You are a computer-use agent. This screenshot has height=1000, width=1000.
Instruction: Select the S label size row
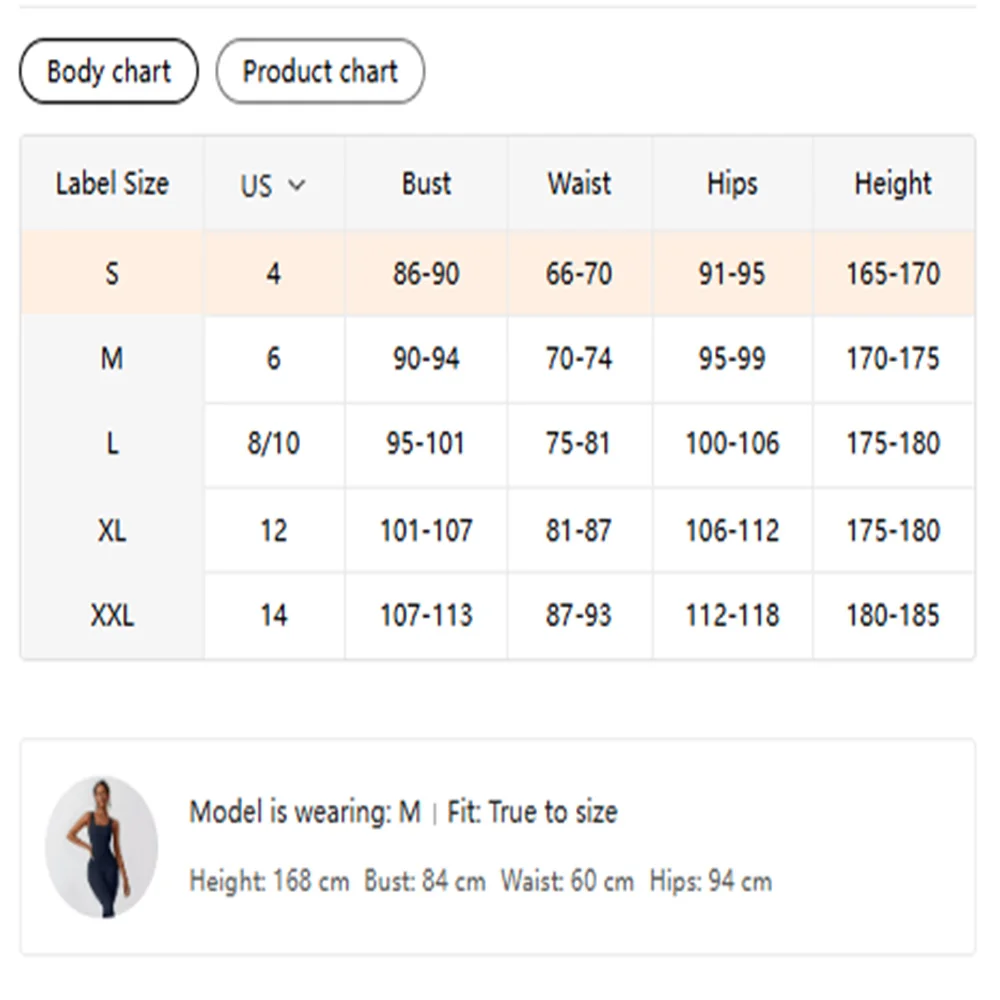(112, 274)
